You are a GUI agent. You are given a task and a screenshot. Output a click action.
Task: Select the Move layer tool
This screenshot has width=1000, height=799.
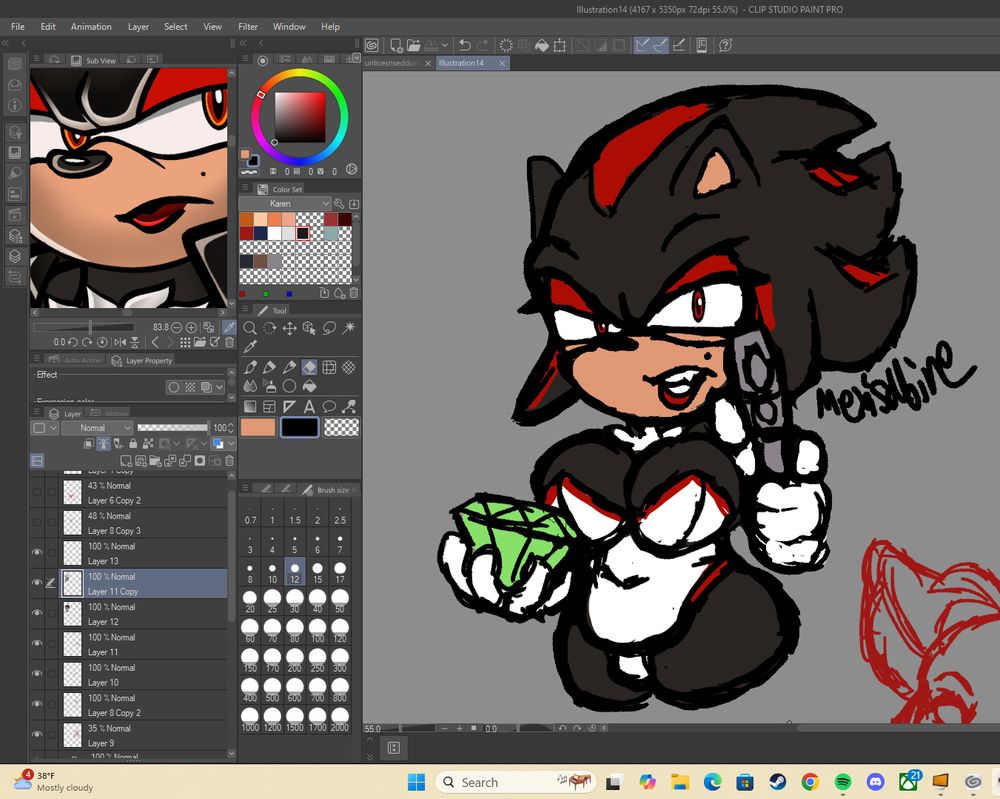point(290,328)
